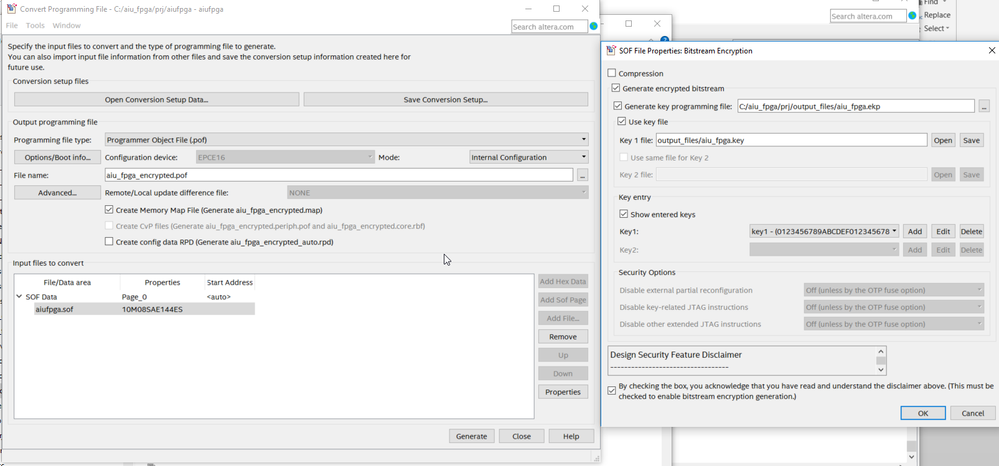Click Edit button for Key1
Screen dimensions: 999x466
[x=943, y=231]
